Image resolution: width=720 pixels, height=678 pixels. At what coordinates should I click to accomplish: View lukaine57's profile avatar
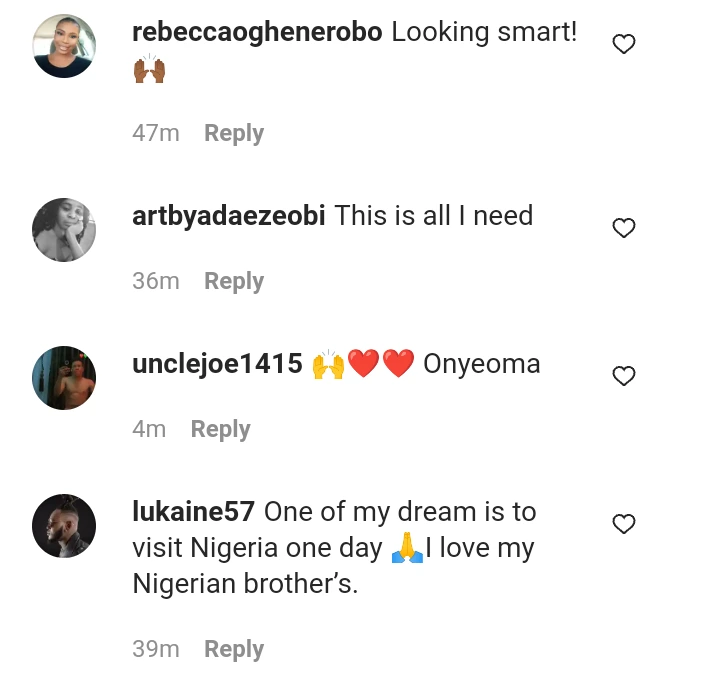coord(64,525)
